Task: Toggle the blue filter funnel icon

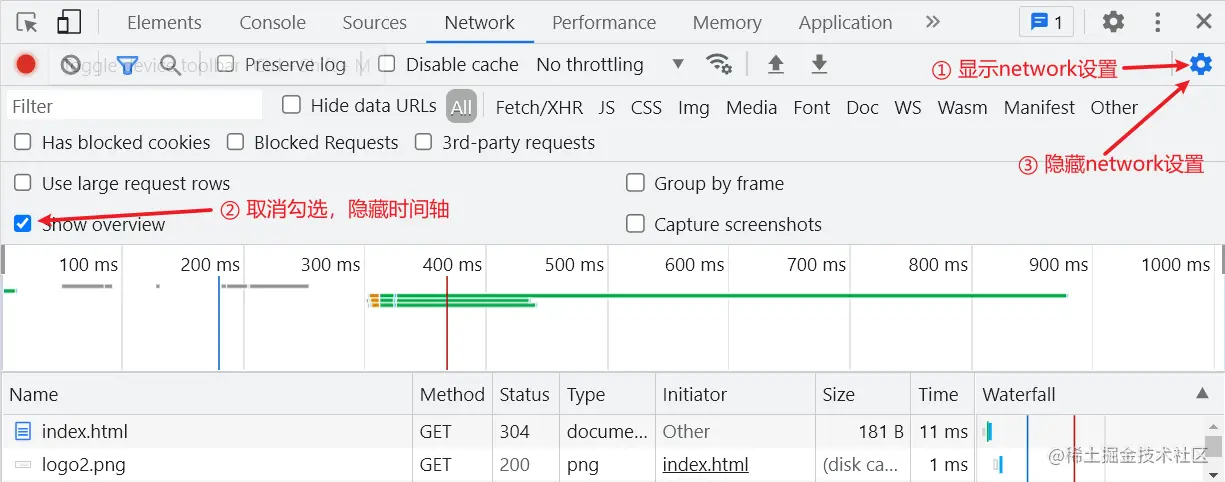Action: pos(127,65)
